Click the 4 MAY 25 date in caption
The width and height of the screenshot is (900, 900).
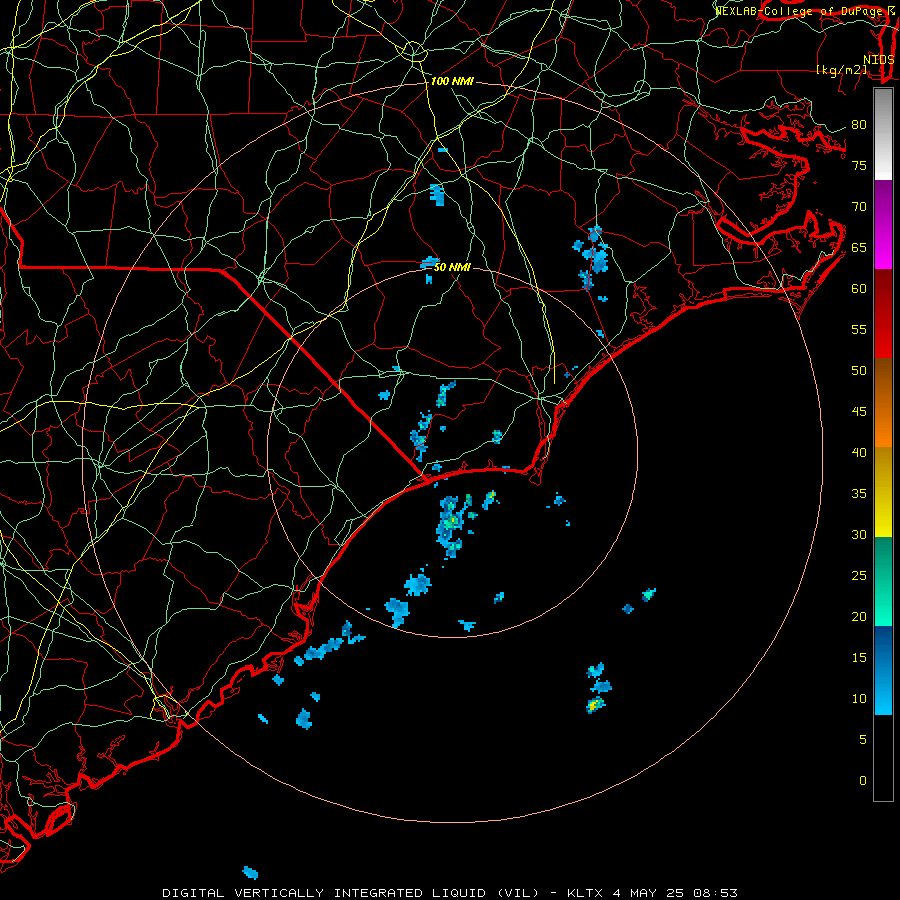click(x=648, y=893)
